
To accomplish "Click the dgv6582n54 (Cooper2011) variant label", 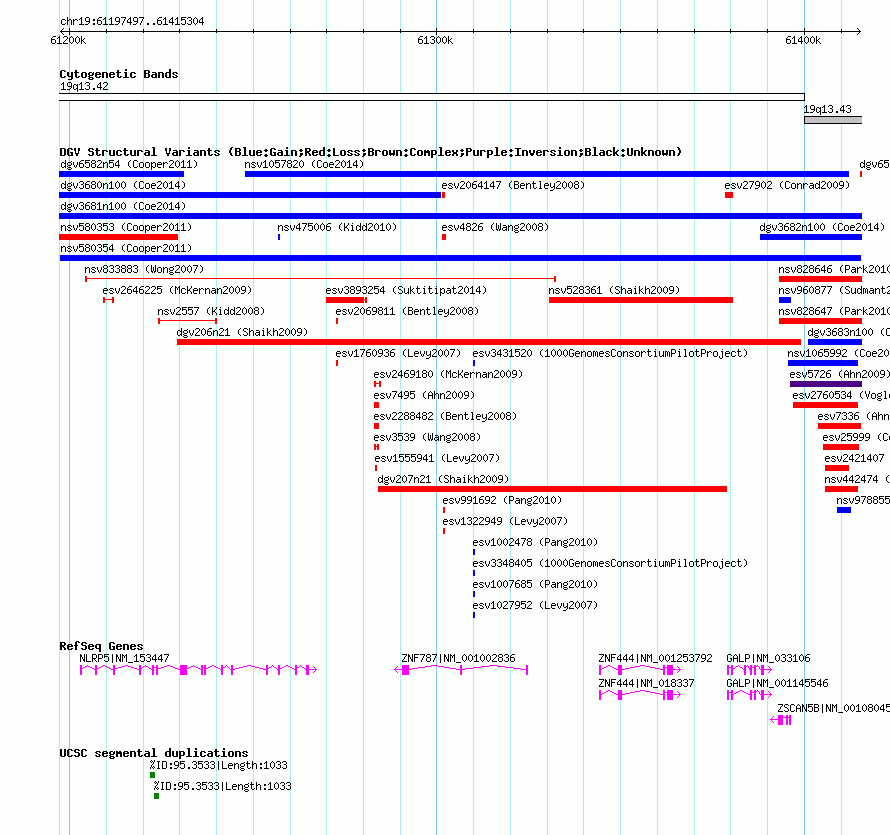I will [129, 165].
